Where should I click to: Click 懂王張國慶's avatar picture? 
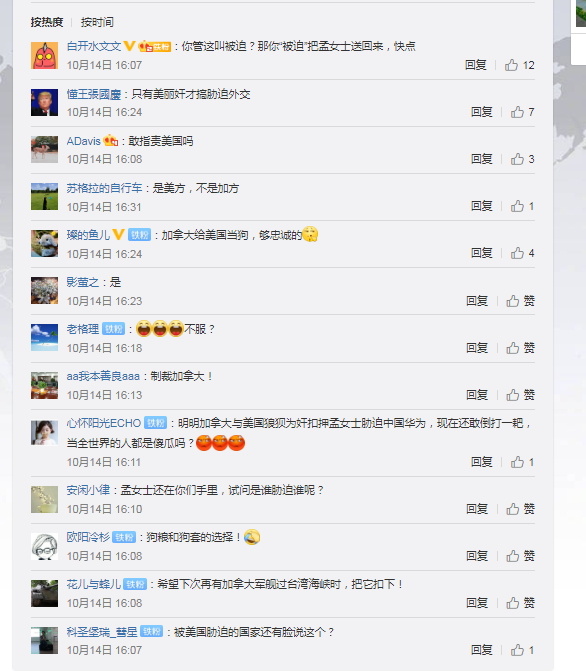tap(44, 102)
